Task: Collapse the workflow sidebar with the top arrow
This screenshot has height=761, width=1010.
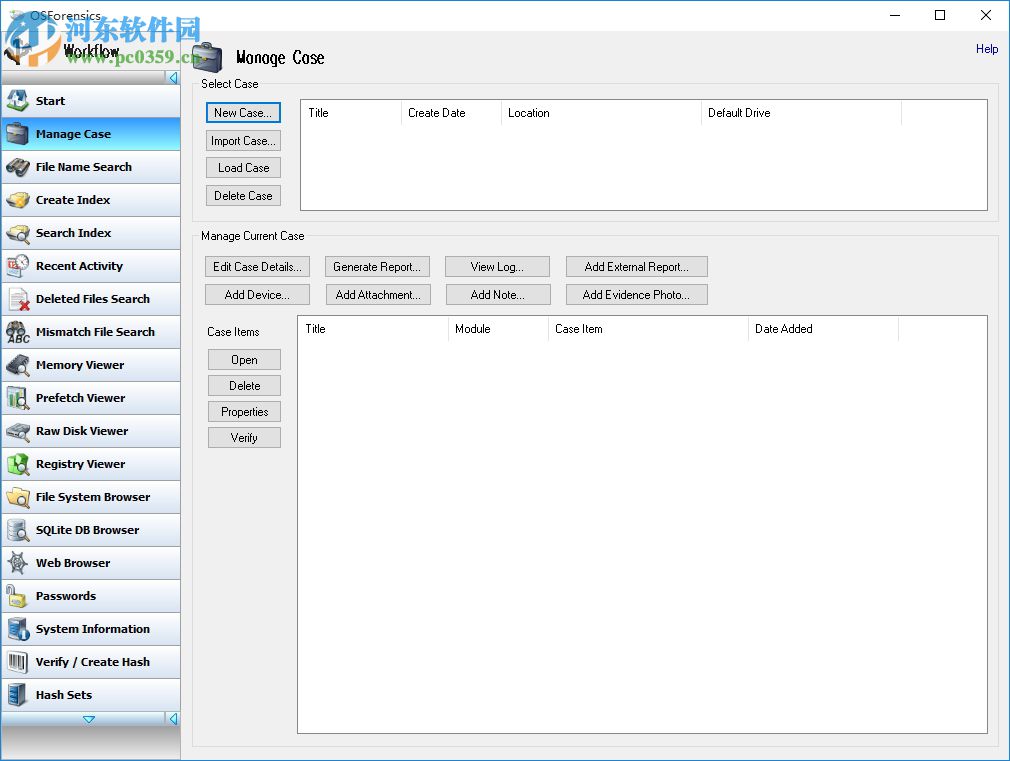Action: click(x=173, y=78)
